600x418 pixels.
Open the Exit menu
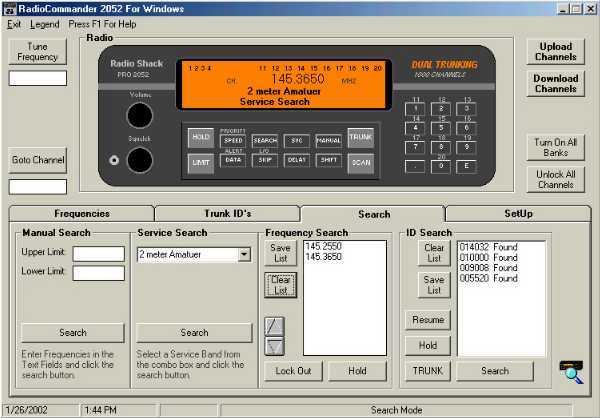(x=14, y=24)
